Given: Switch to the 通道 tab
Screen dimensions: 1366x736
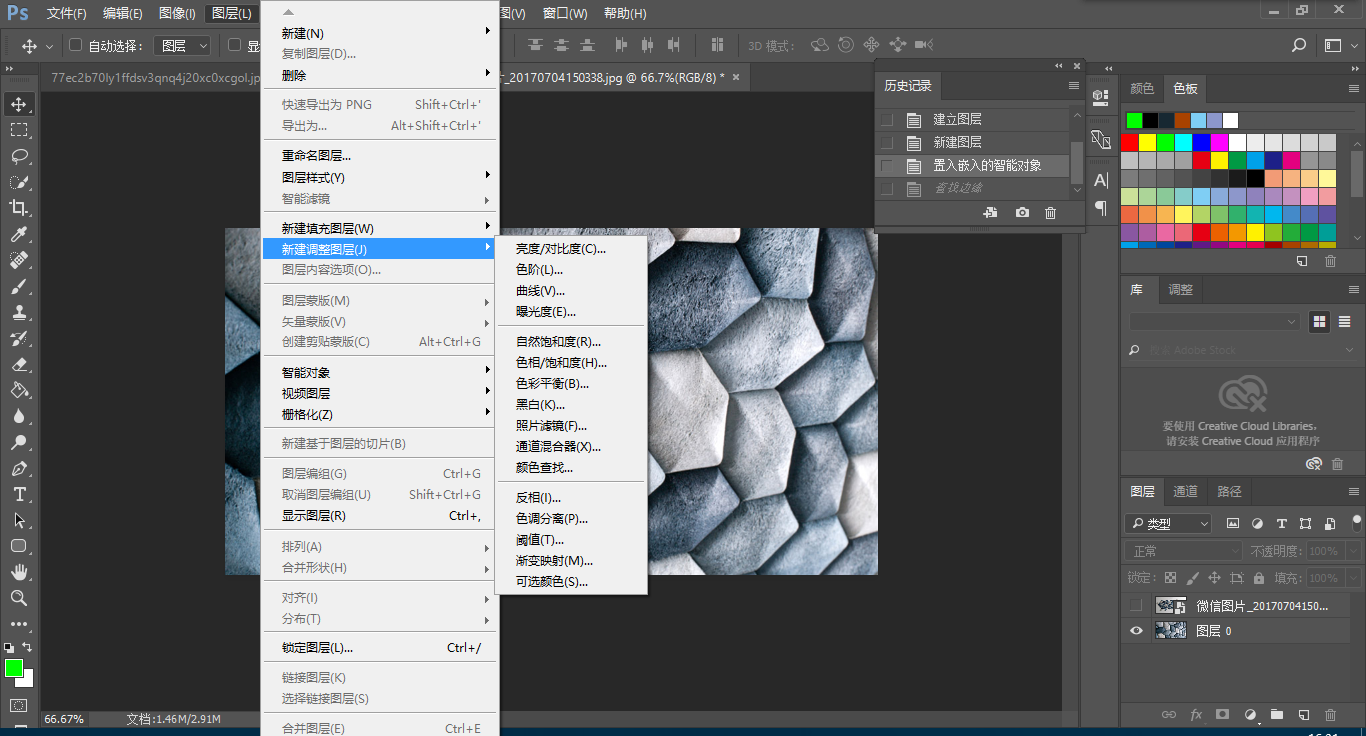Looking at the screenshot, I should tap(1185, 491).
